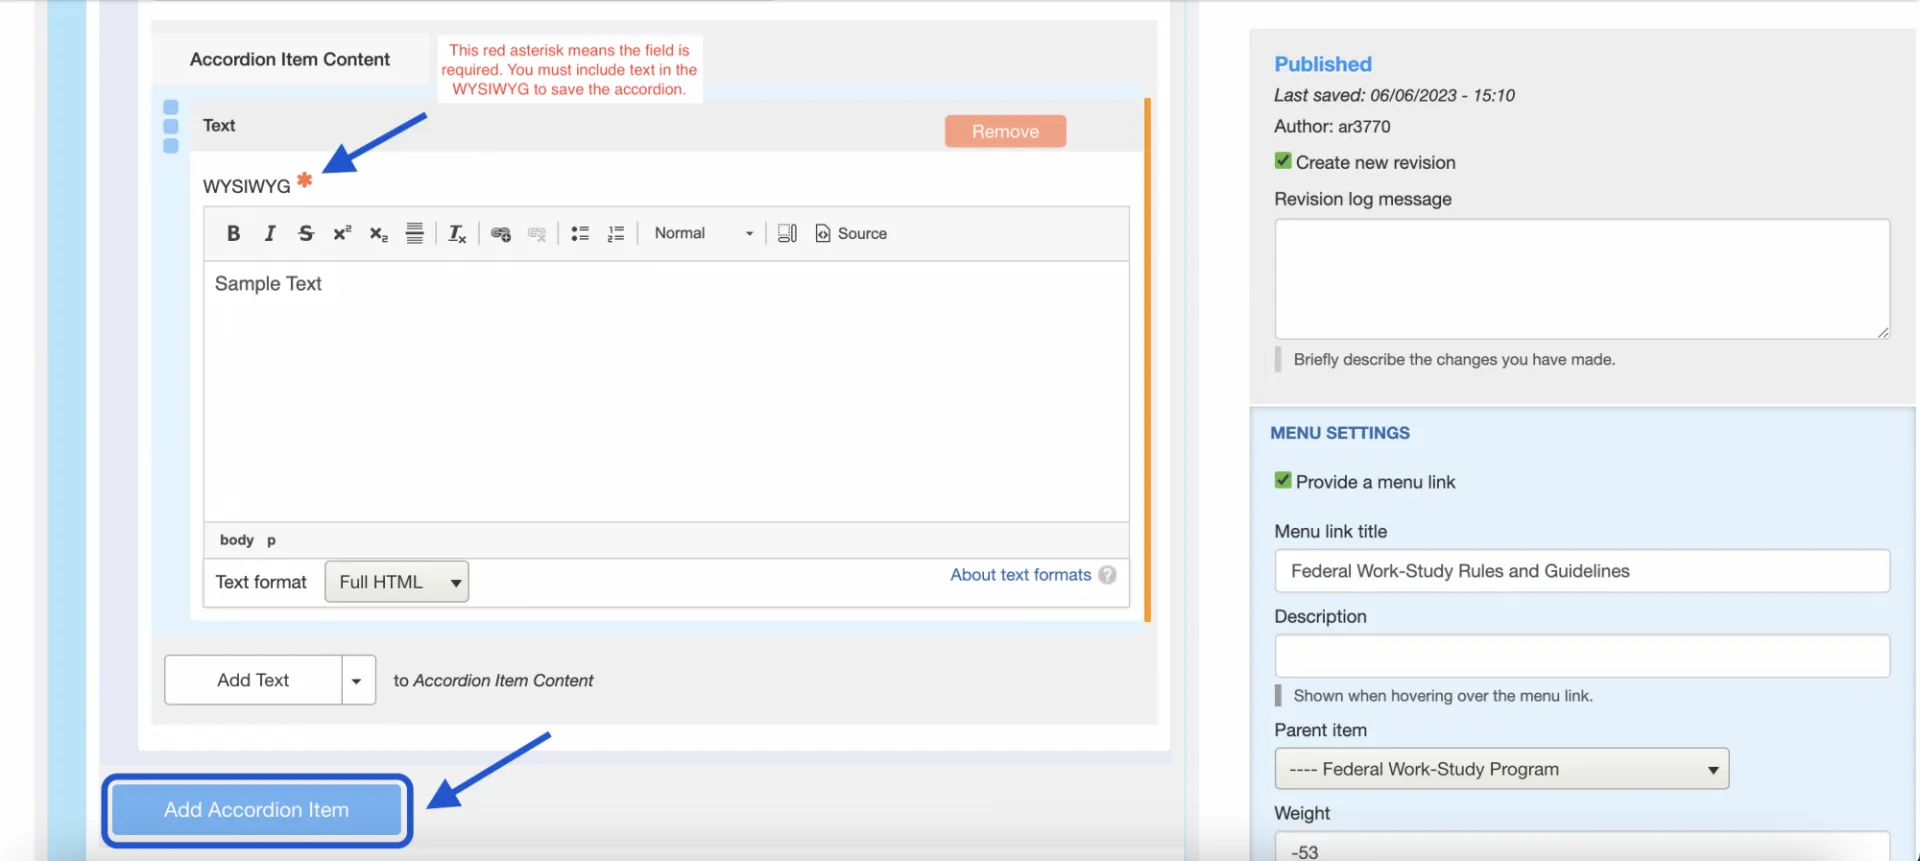Toggle bold formatting in the WYSIWYG toolbar
Screen dimensions: 1920x861
233,233
